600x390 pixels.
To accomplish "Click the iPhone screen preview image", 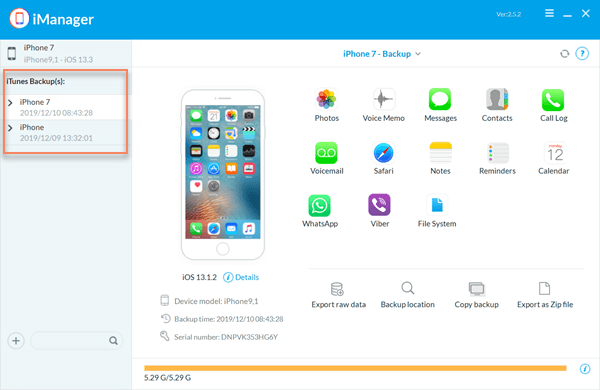I will tap(223, 174).
